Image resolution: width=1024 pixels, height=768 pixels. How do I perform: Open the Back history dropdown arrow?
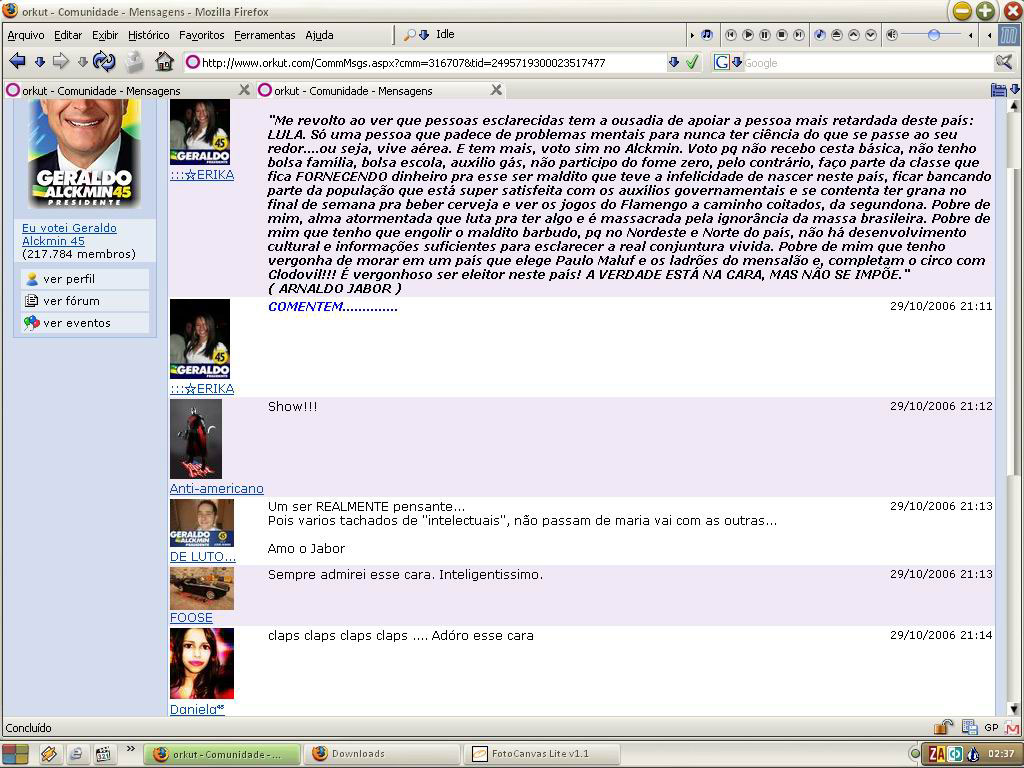click(x=40, y=62)
